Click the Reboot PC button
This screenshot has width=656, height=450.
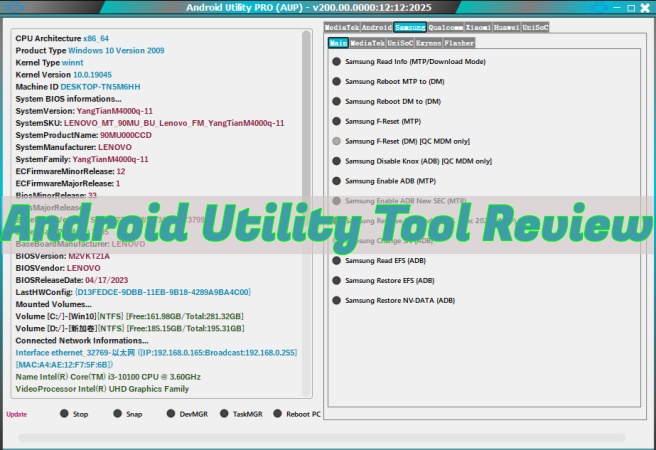[297, 414]
